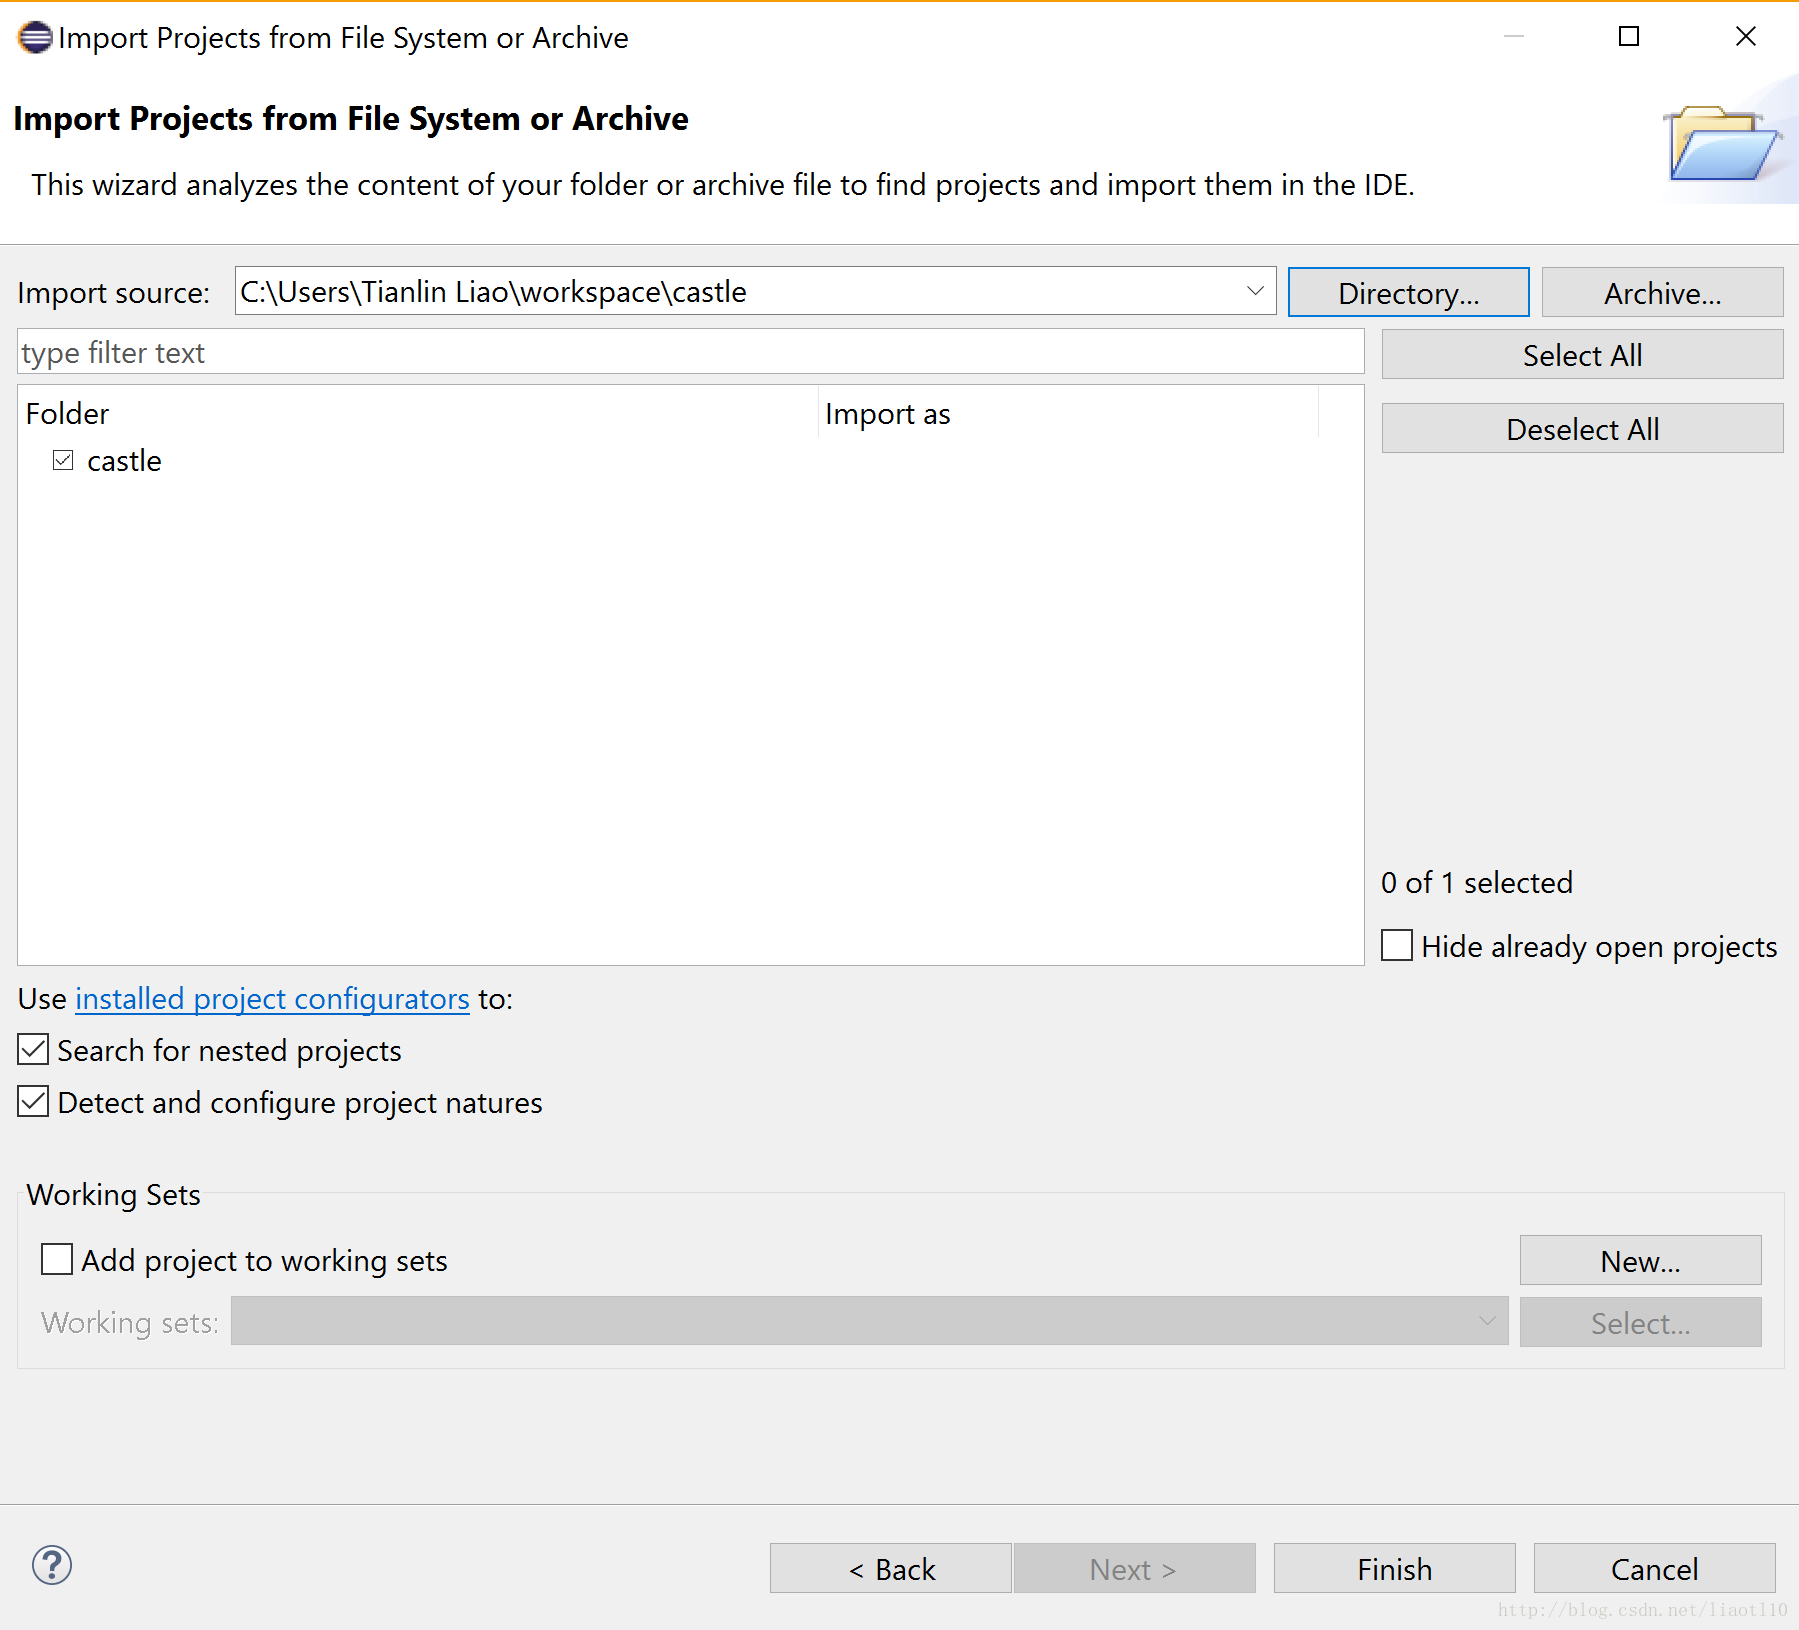Screen dimensions: 1799x1630
Task: Close the import dialog window
Action: pos(1745,37)
